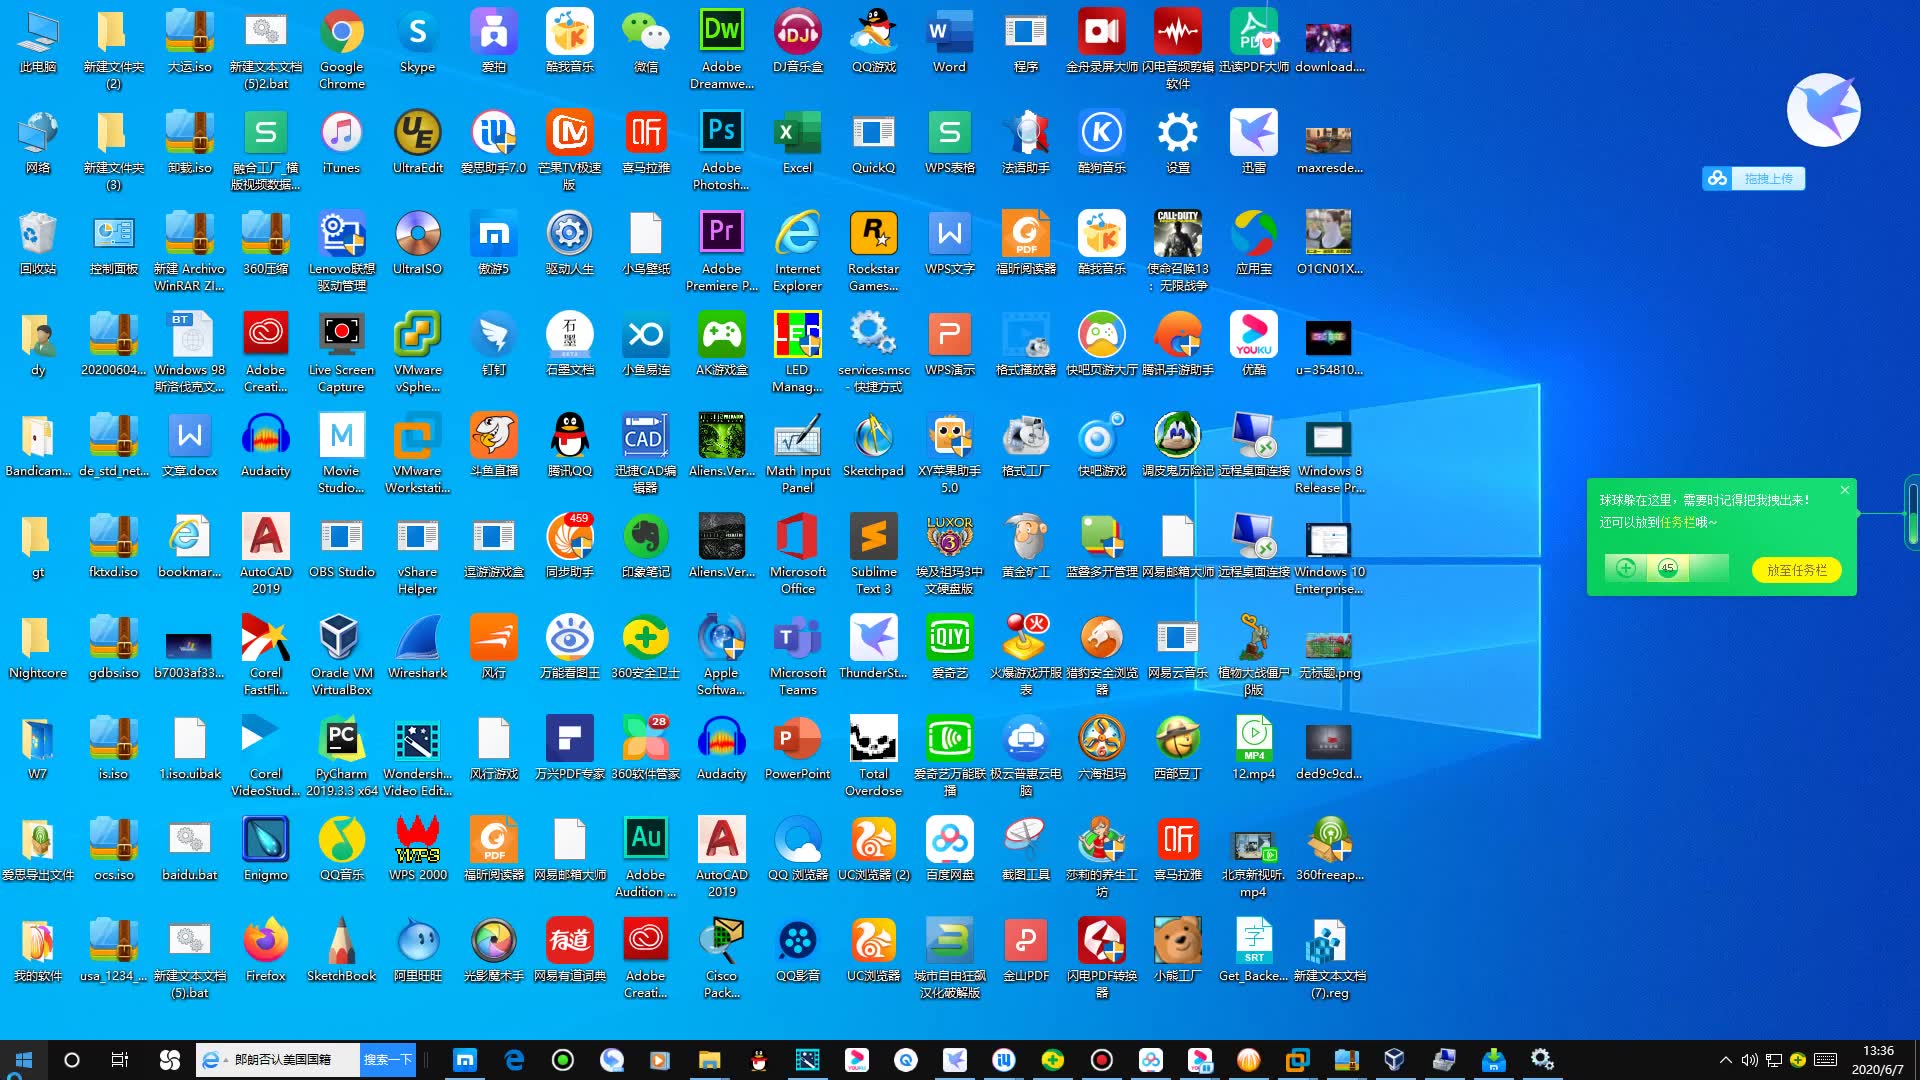Click taskbar search bar icon
This screenshot has width=1920, height=1080.
71,1059
